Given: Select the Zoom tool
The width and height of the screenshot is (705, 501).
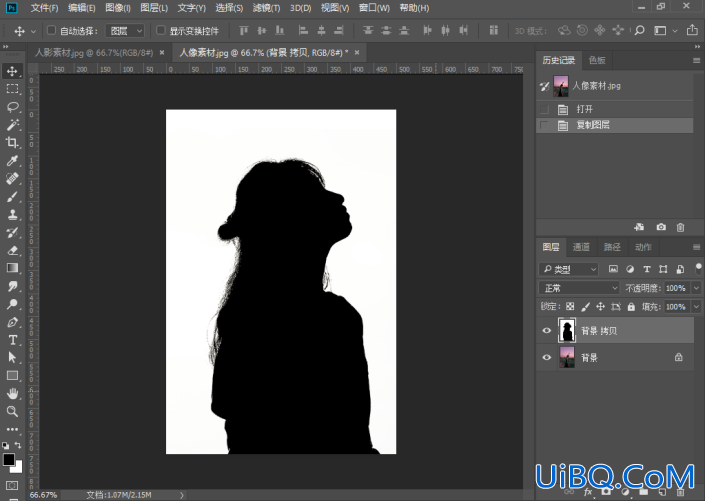Looking at the screenshot, I should pyautogui.click(x=12, y=411).
